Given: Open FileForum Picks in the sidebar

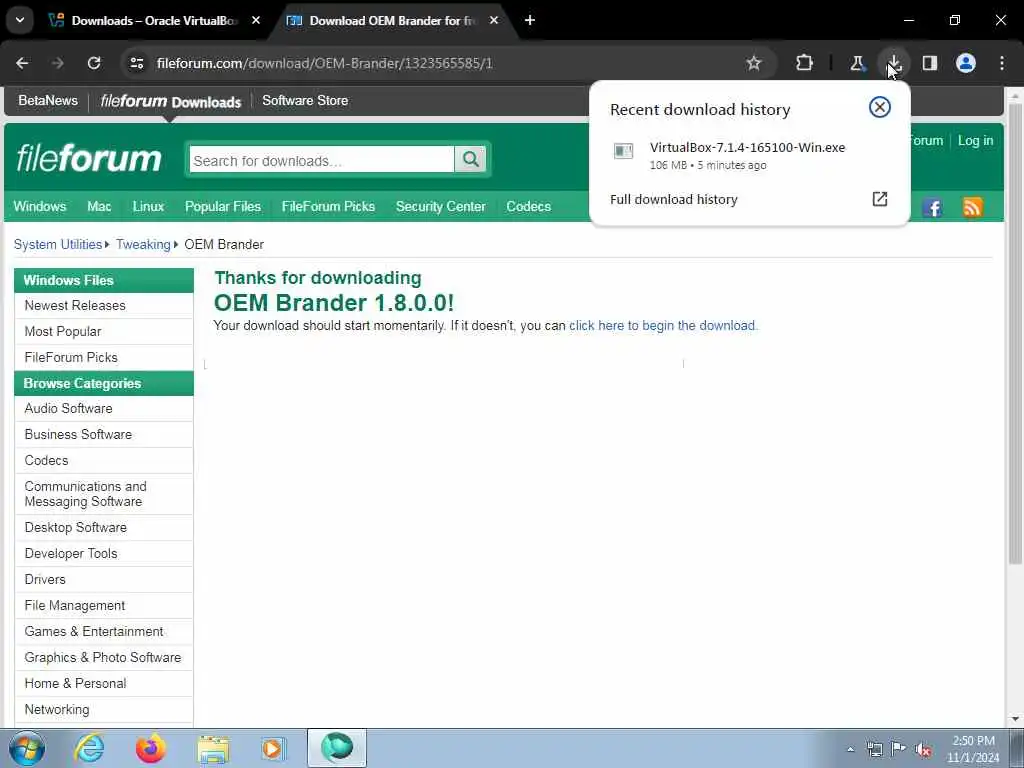Looking at the screenshot, I should click(104, 358).
